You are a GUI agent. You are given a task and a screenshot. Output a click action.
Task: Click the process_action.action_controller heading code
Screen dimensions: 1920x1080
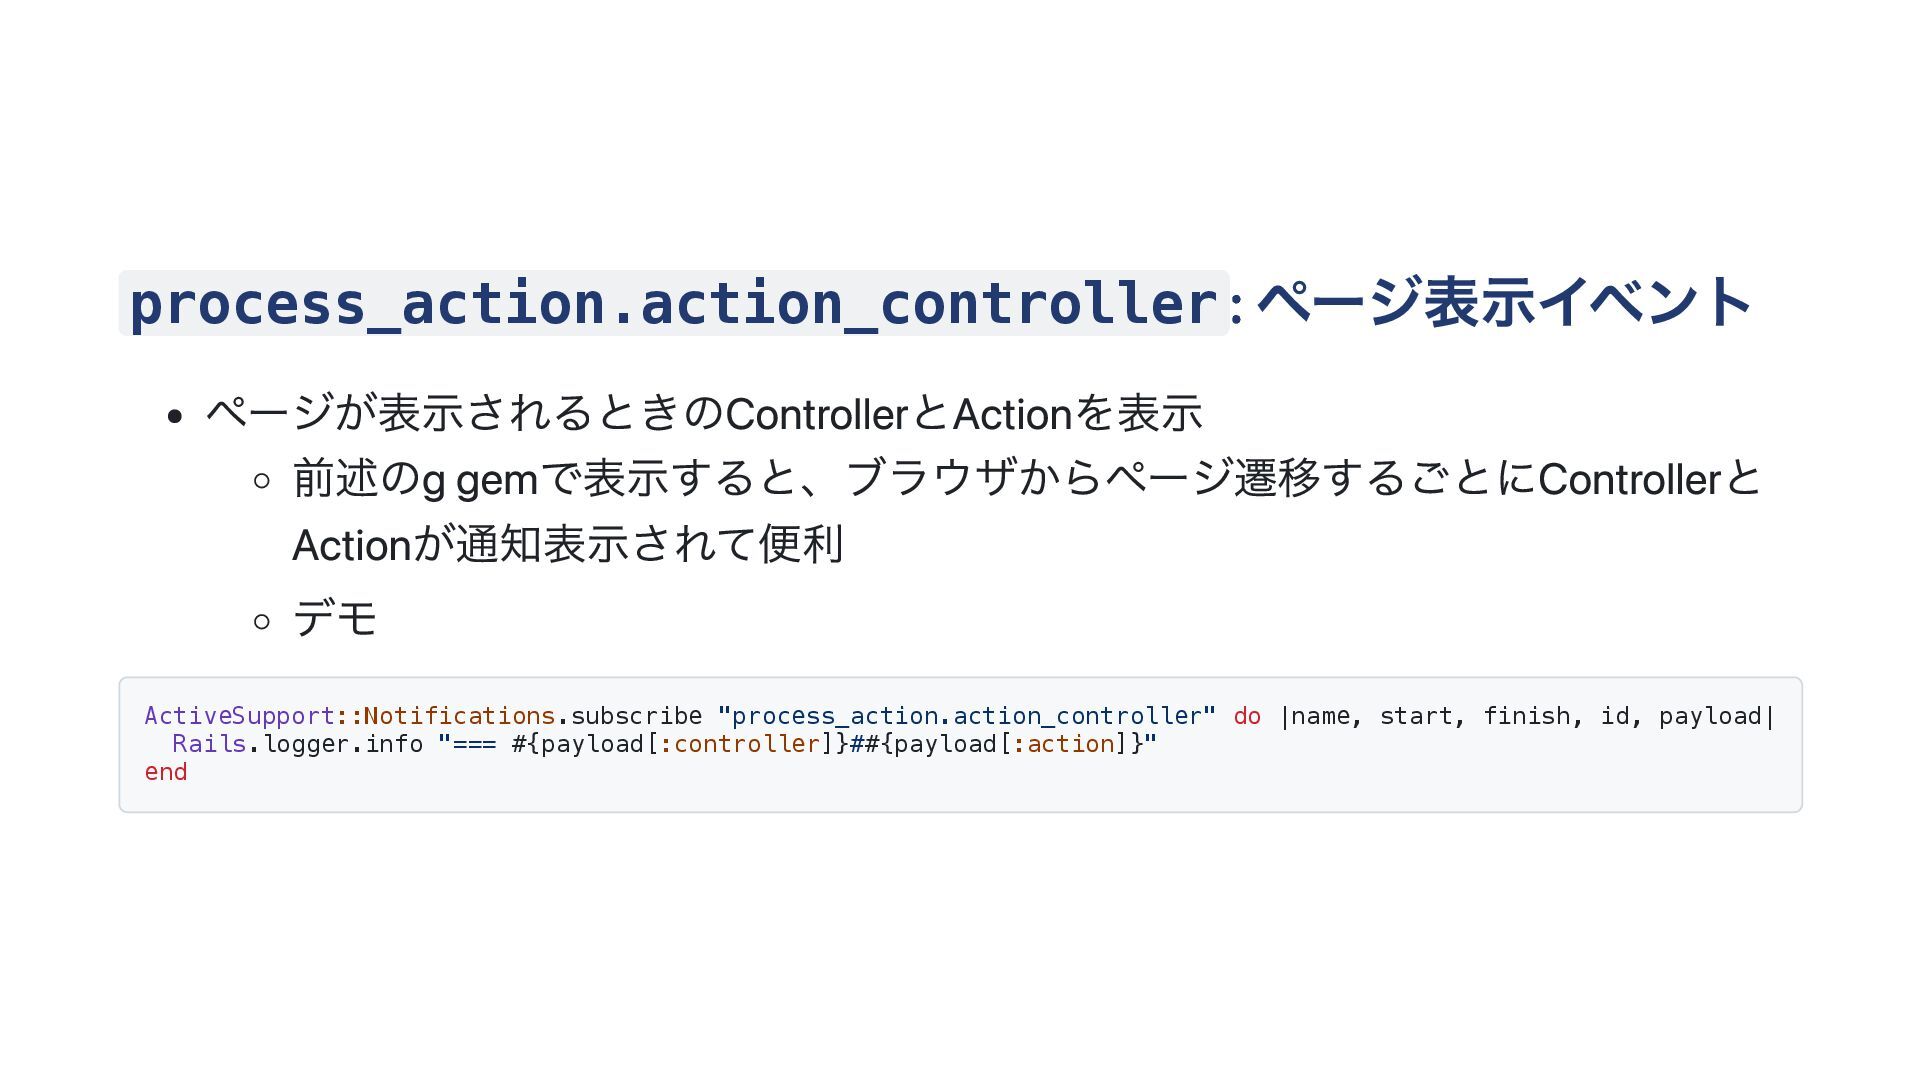673,303
